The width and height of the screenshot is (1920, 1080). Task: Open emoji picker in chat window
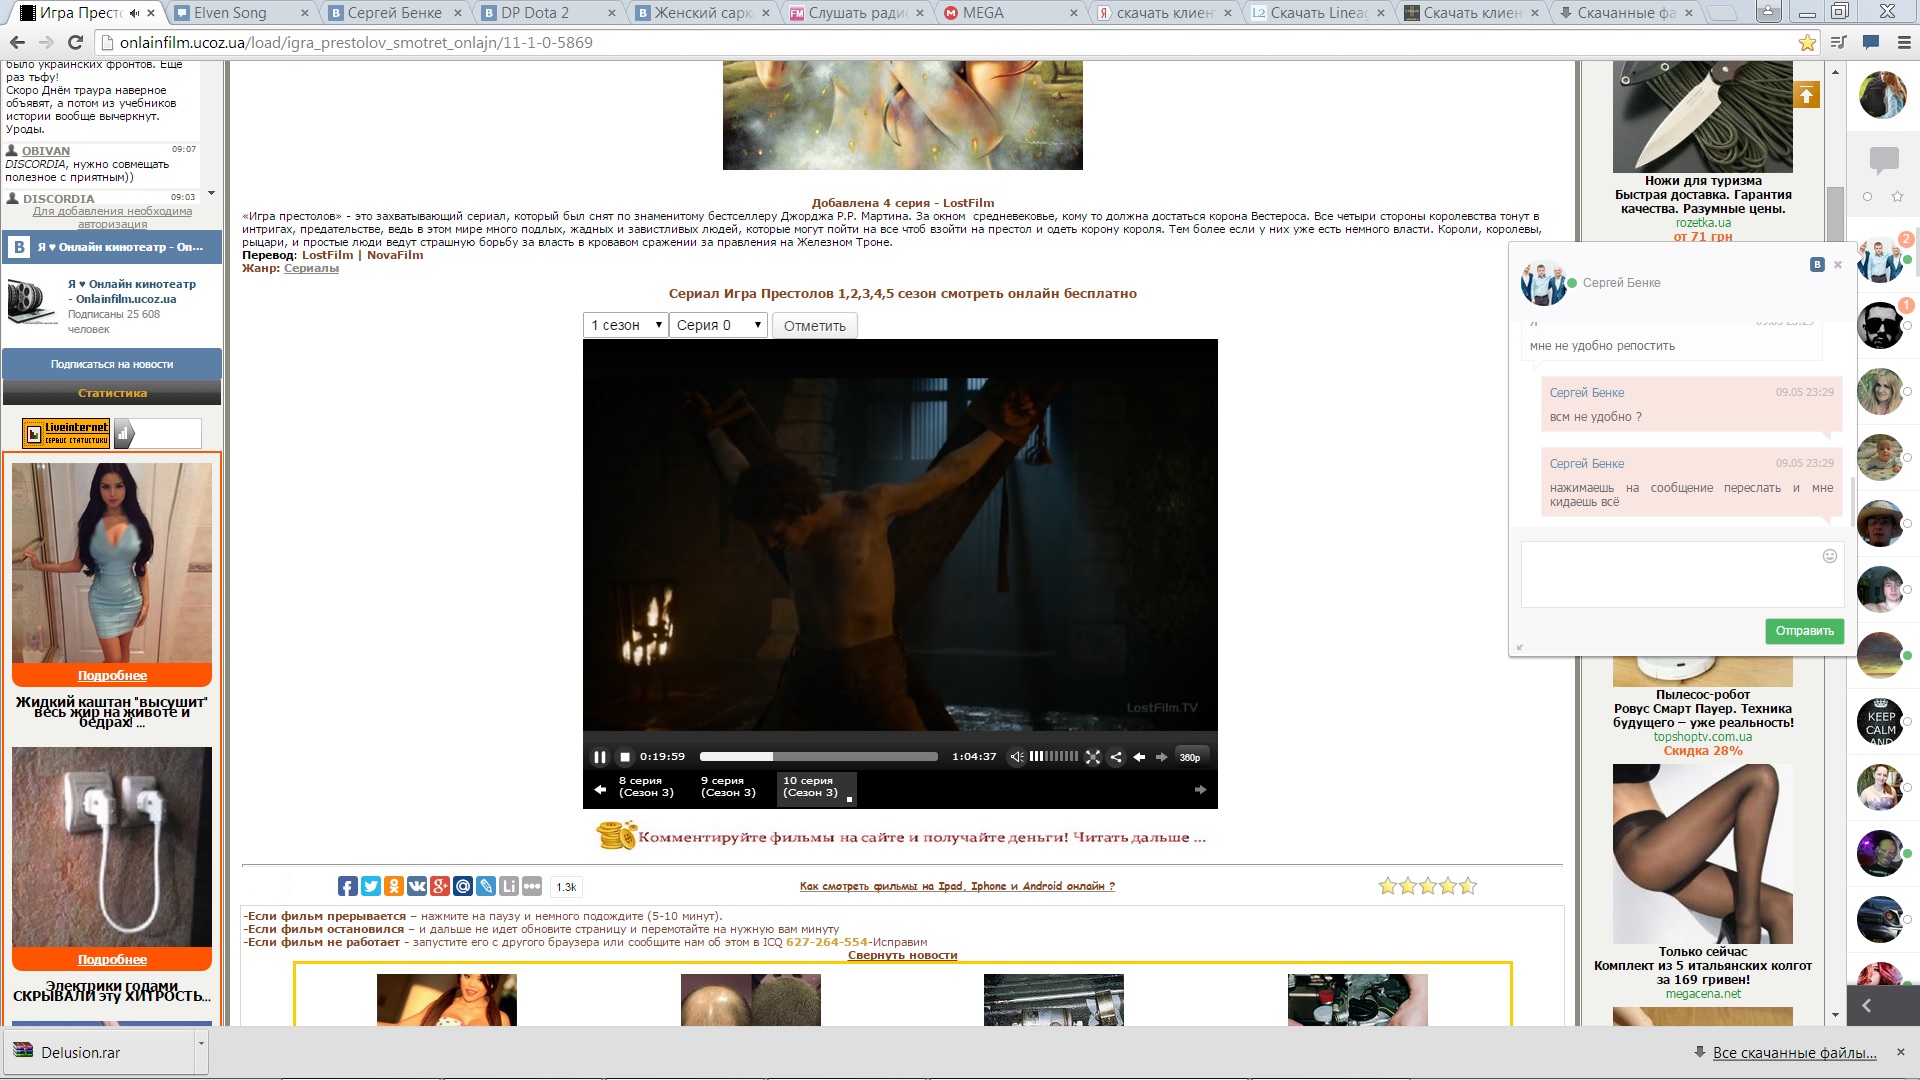1829,556
